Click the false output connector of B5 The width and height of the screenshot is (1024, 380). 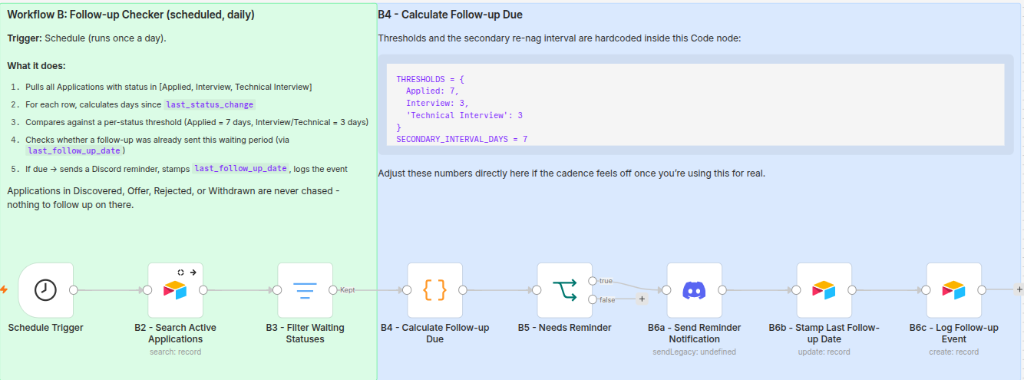pos(592,299)
